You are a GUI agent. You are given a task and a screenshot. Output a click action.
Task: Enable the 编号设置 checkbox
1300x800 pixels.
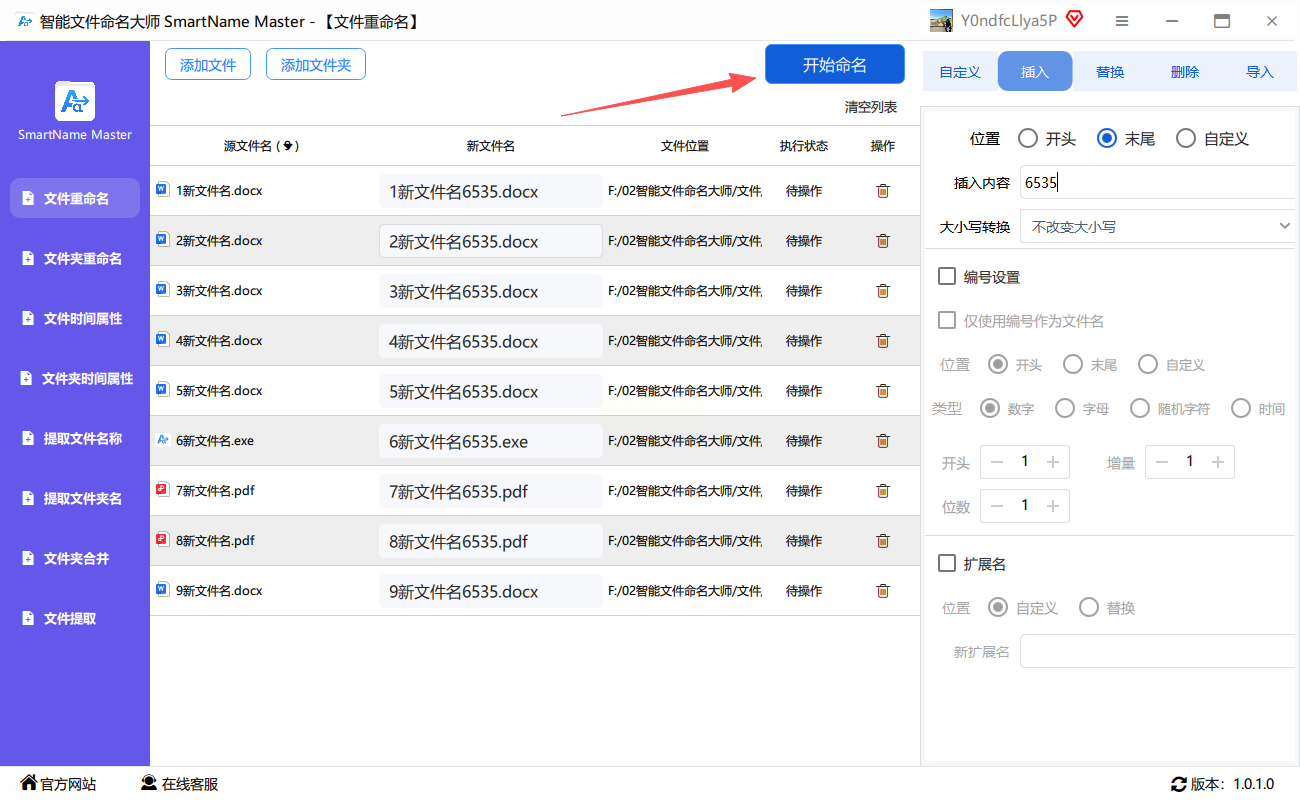947,277
